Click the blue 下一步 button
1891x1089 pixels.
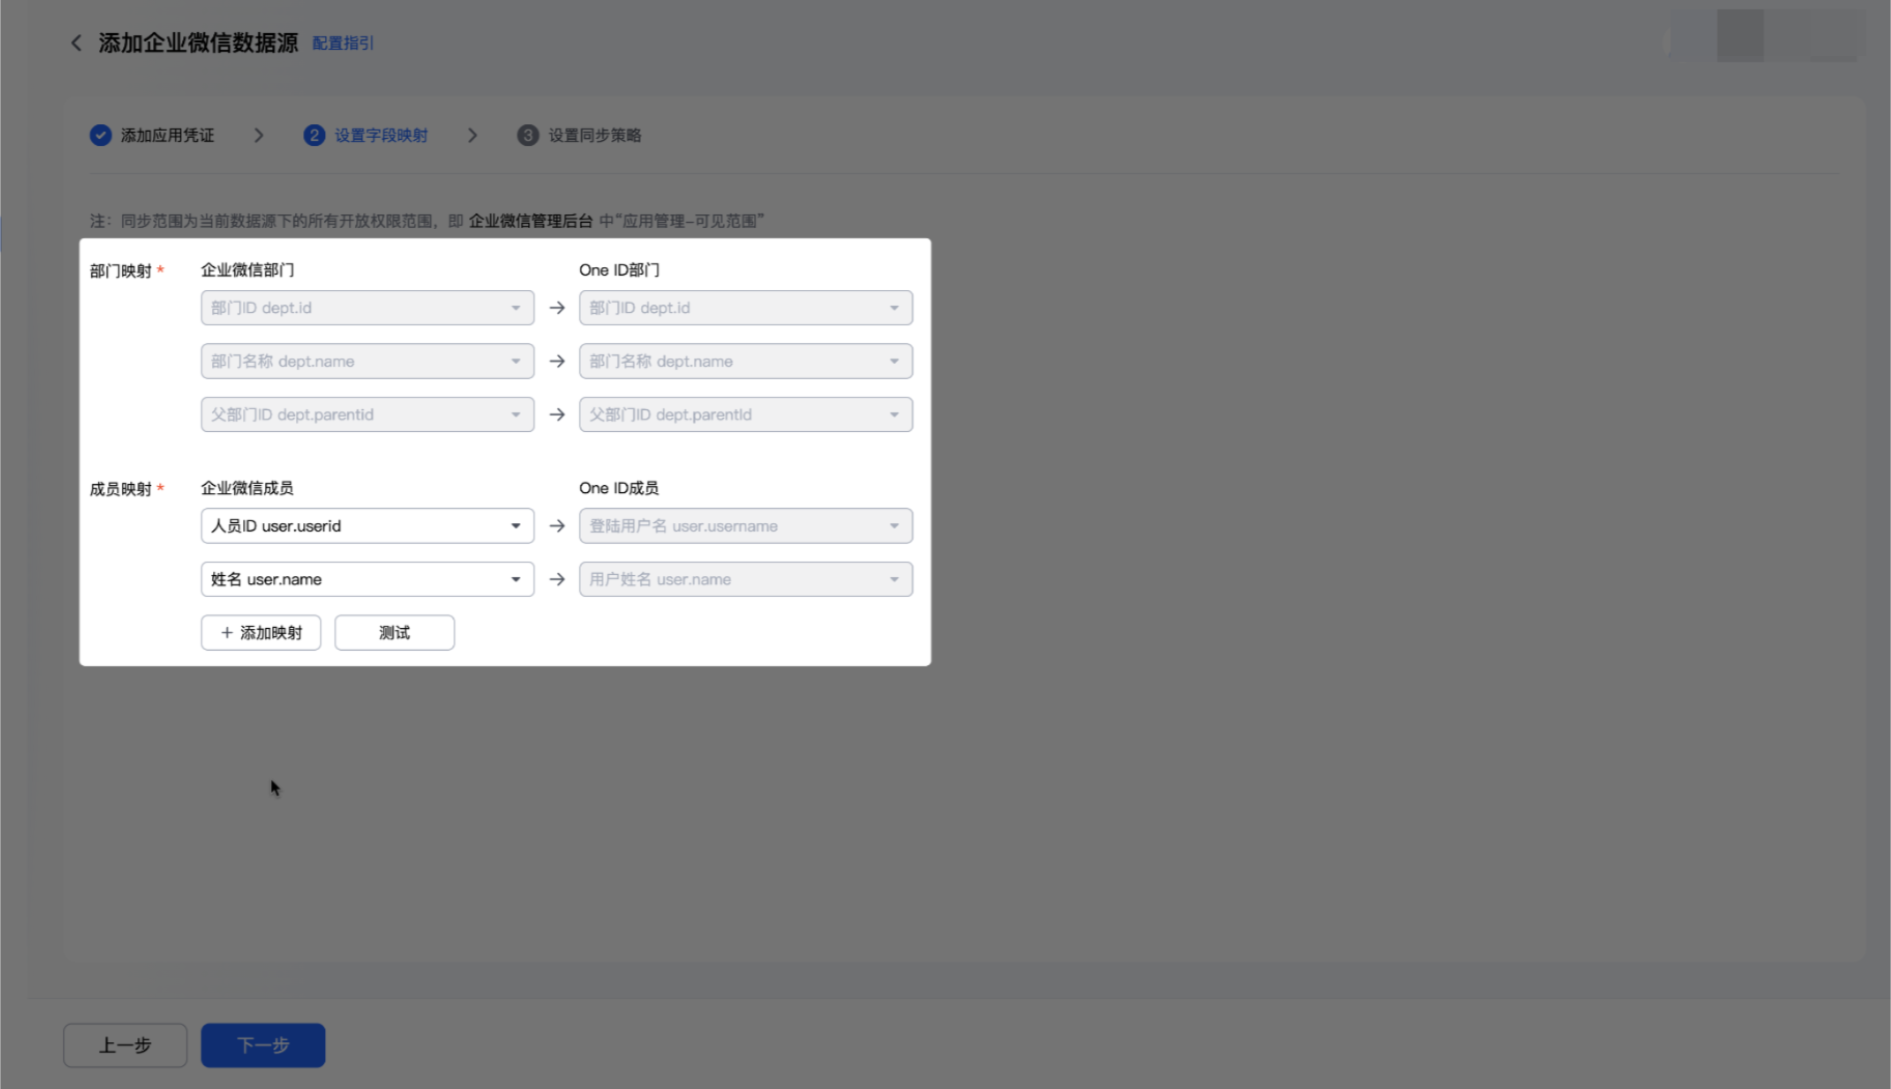tap(263, 1045)
